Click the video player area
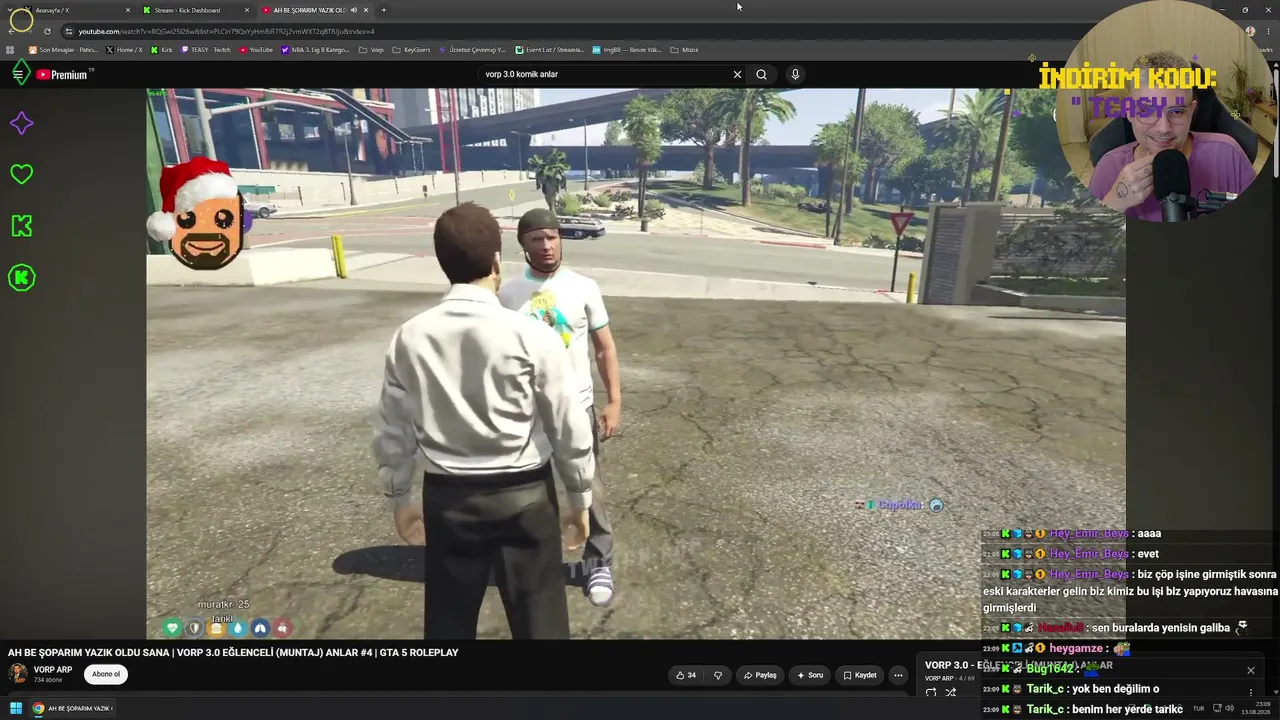The width and height of the screenshot is (1280, 720). tap(636, 363)
